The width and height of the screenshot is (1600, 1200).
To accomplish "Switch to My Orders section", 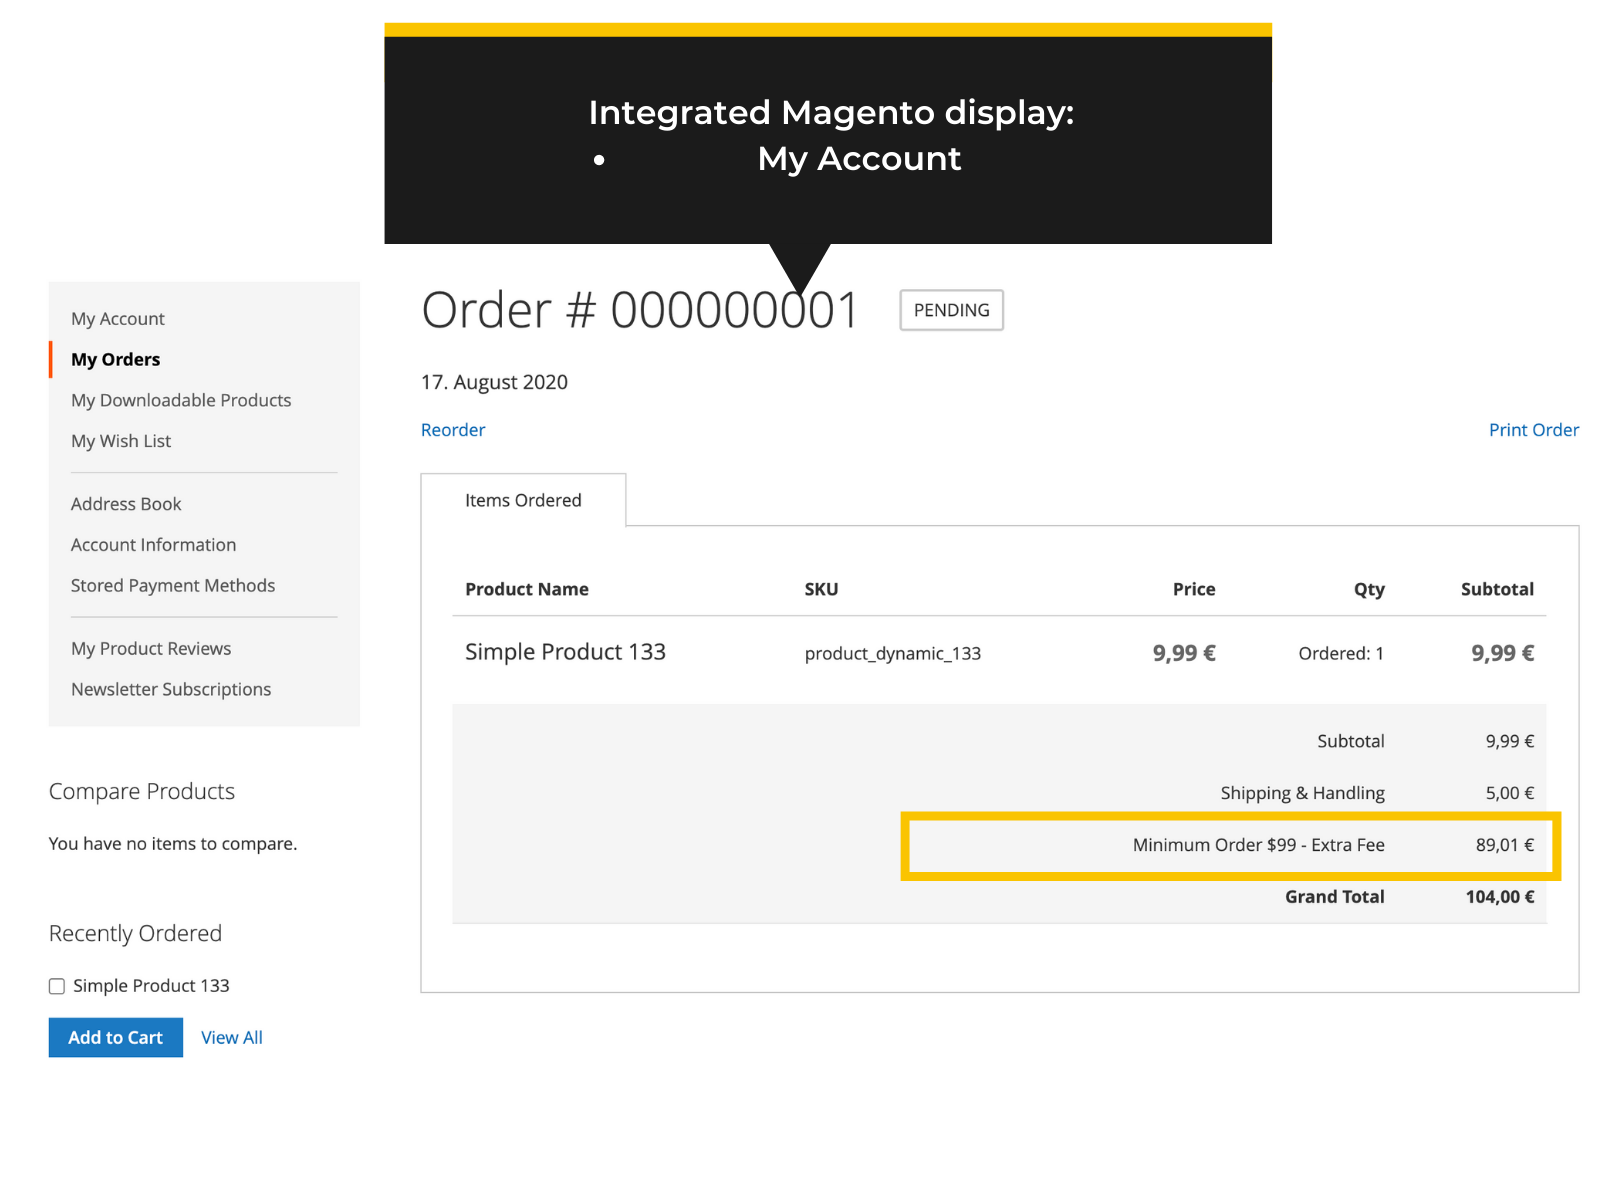I will click(115, 359).
